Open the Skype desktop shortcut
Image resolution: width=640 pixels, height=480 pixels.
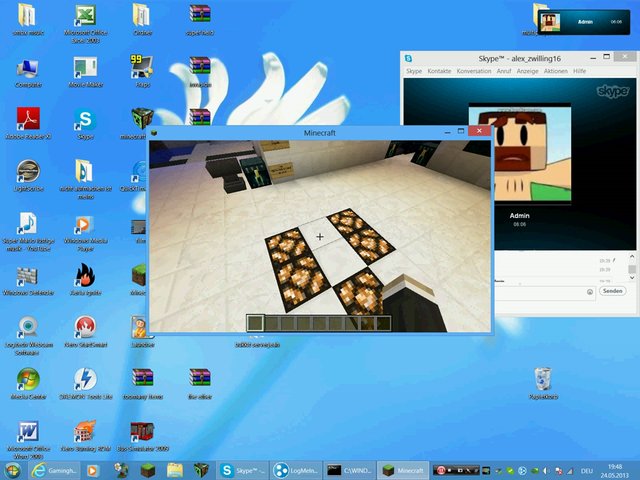pyautogui.click(x=84, y=122)
